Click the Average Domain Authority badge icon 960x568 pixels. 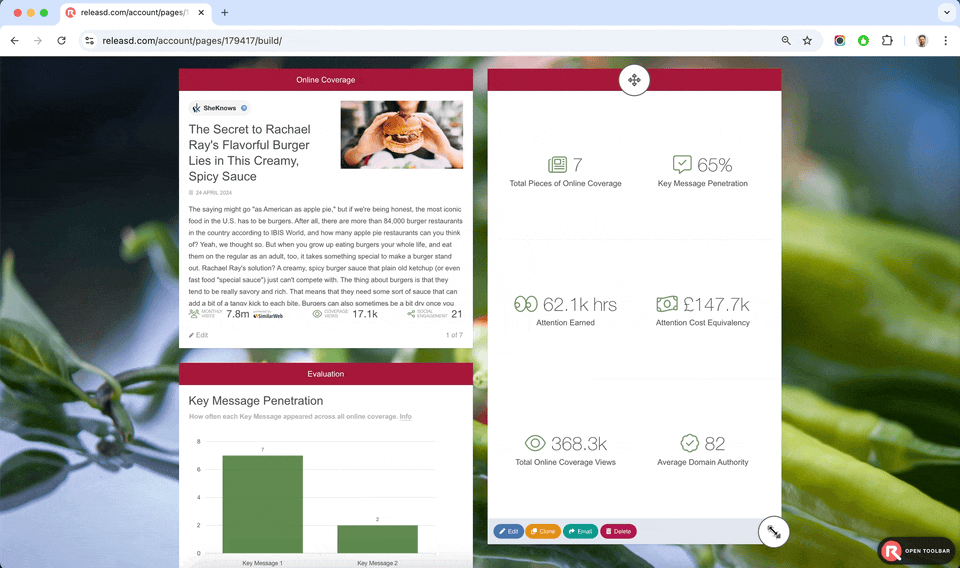(689, 443)
